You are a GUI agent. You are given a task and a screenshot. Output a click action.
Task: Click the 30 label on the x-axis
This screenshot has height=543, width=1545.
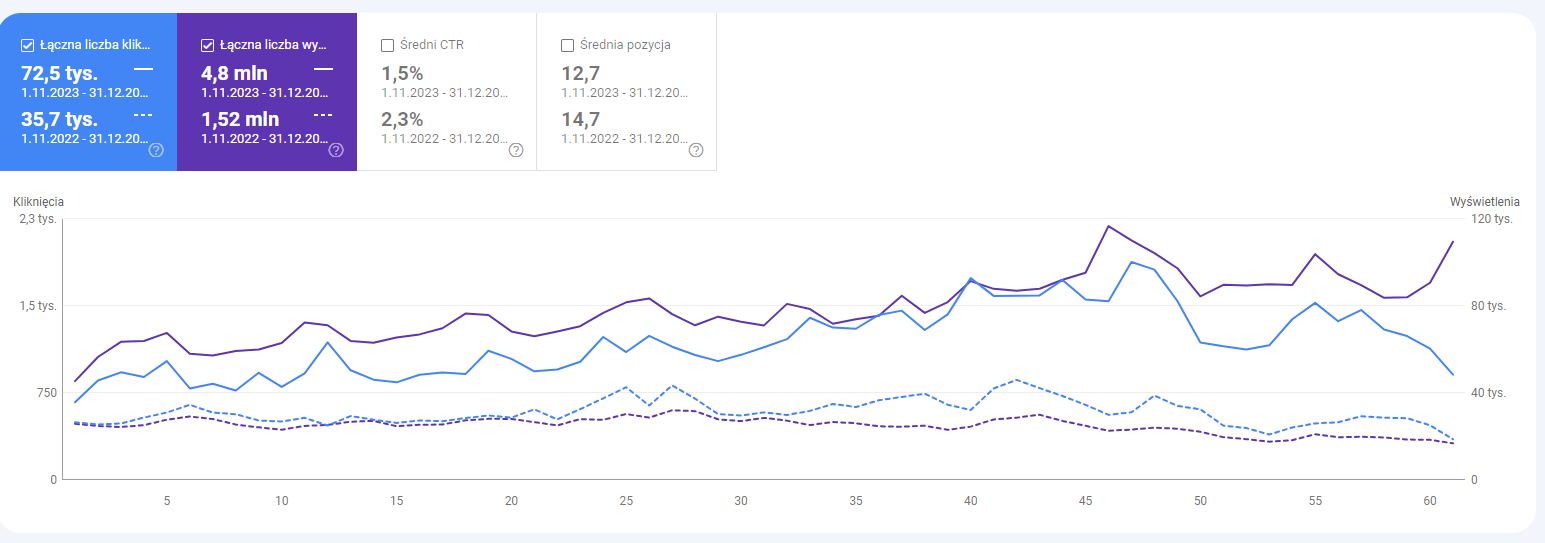click(x=740, y=501)
